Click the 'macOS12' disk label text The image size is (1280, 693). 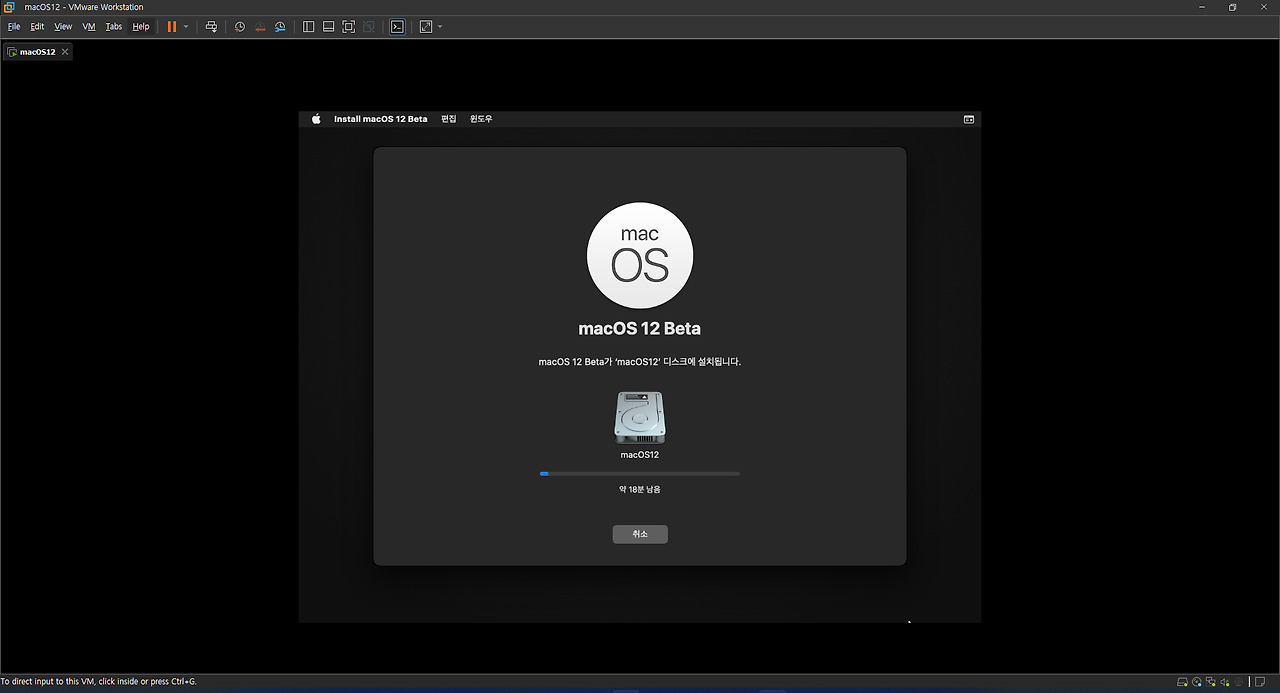640,455
